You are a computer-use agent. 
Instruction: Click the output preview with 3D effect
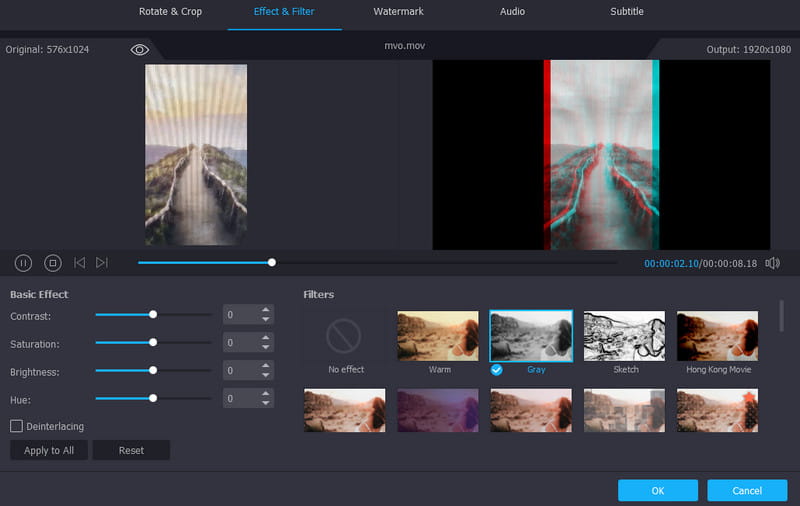[602, 155]
